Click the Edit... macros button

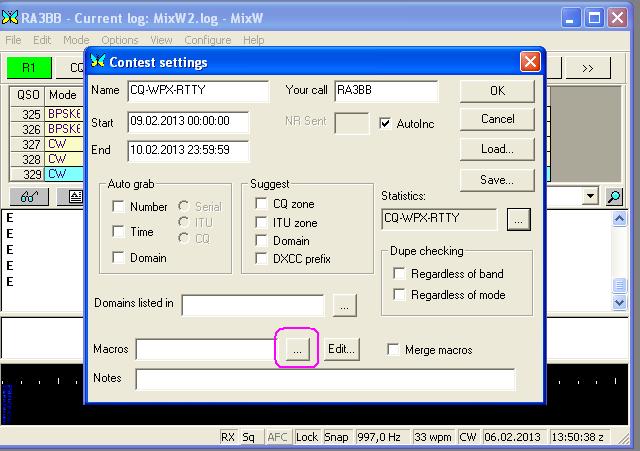[341, 349]
